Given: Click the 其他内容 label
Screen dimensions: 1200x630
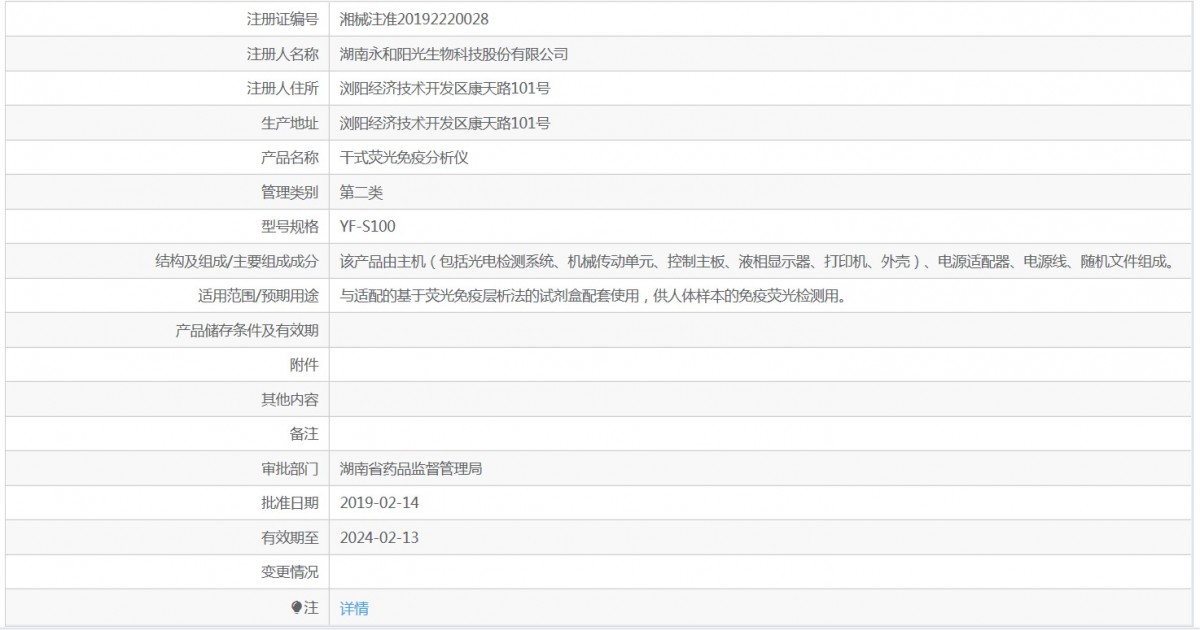Looking at the screenshot, I should (x=289, y=399).
